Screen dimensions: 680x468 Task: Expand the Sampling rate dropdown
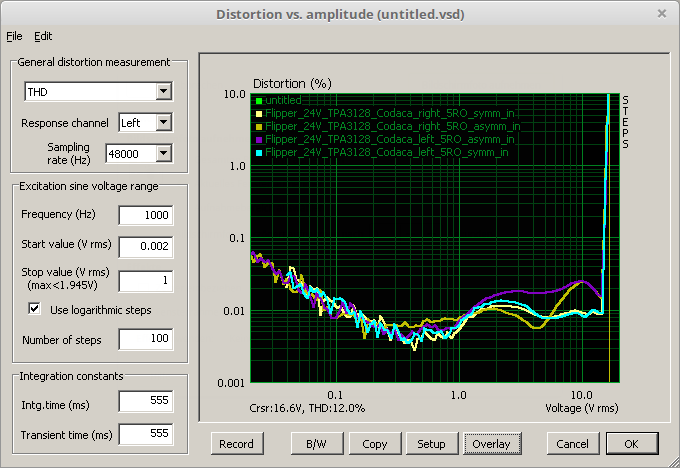(x=164, y=153)
